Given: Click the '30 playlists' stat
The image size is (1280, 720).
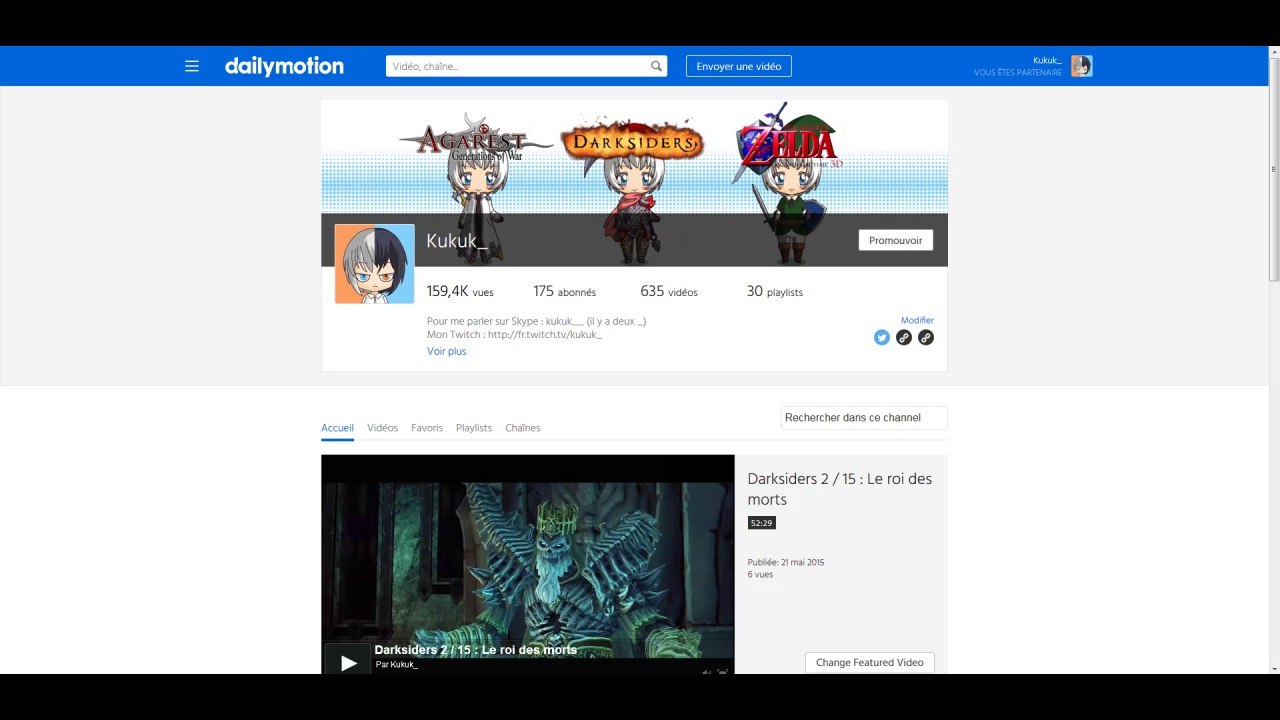Looking at the screenshot, I should 775,291.
